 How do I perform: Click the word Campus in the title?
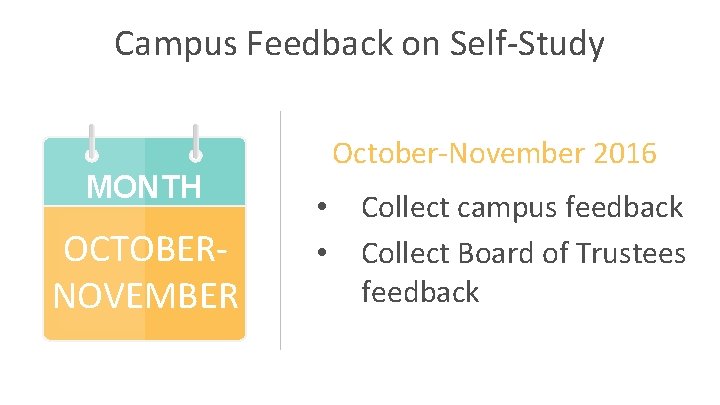click(176, 45)
